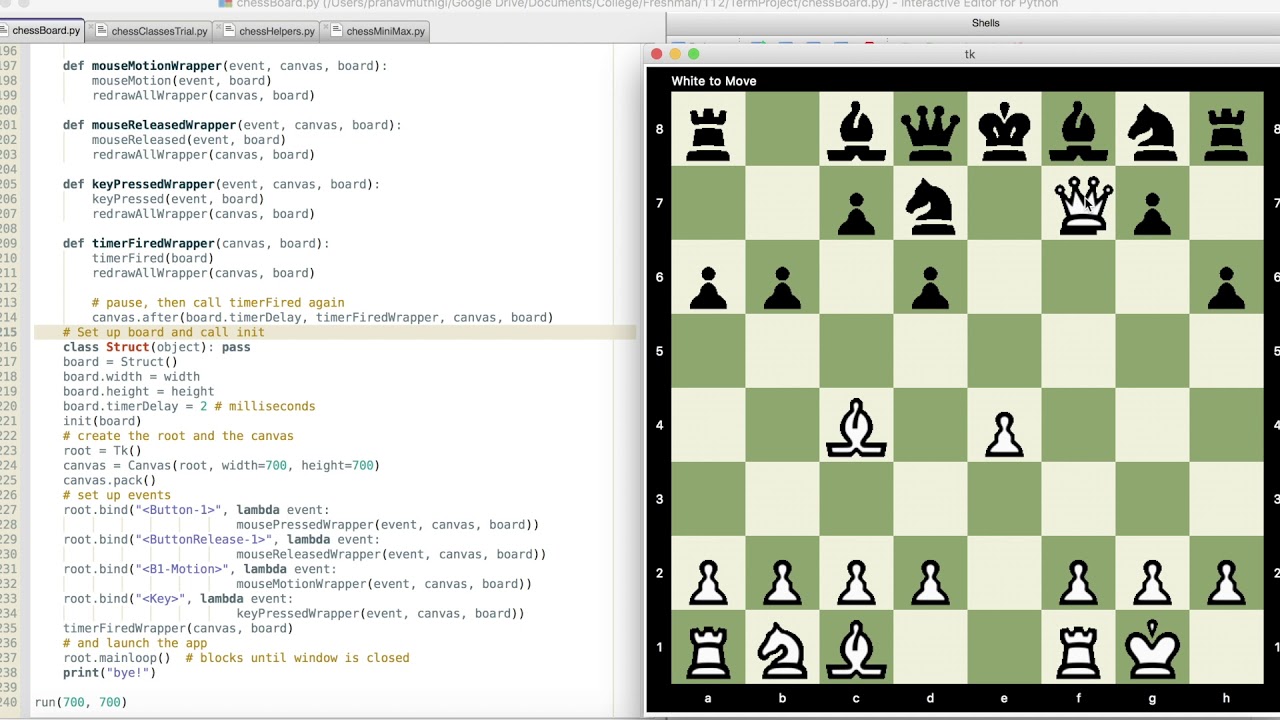Select the black rook on a8
The width and height of the screenshot is (1280, 720).
(x=708, y=134)
